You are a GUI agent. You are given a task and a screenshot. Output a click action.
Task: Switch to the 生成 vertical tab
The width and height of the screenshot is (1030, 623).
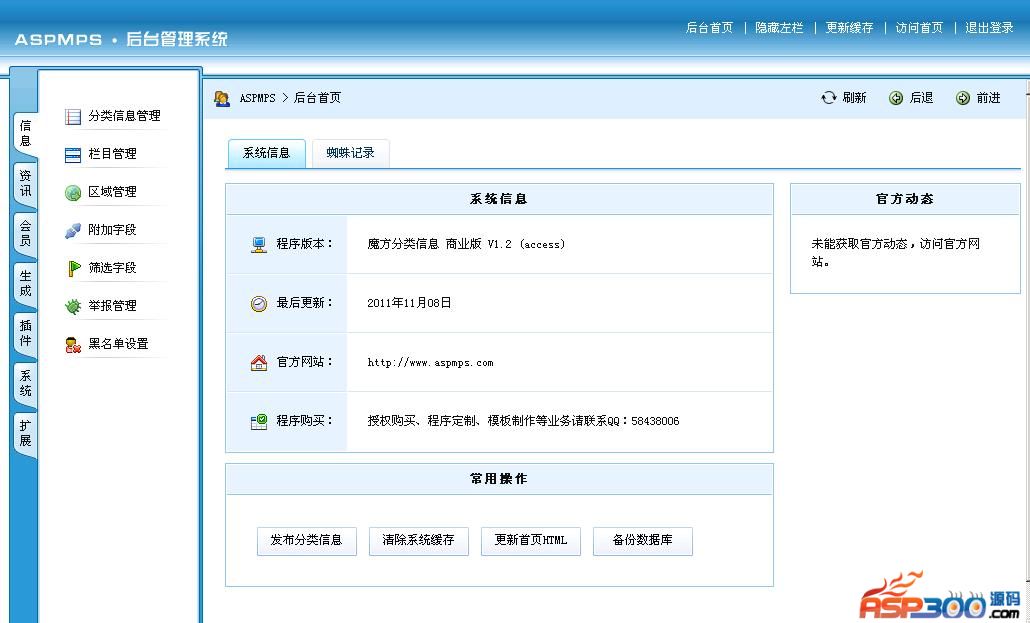25,283
